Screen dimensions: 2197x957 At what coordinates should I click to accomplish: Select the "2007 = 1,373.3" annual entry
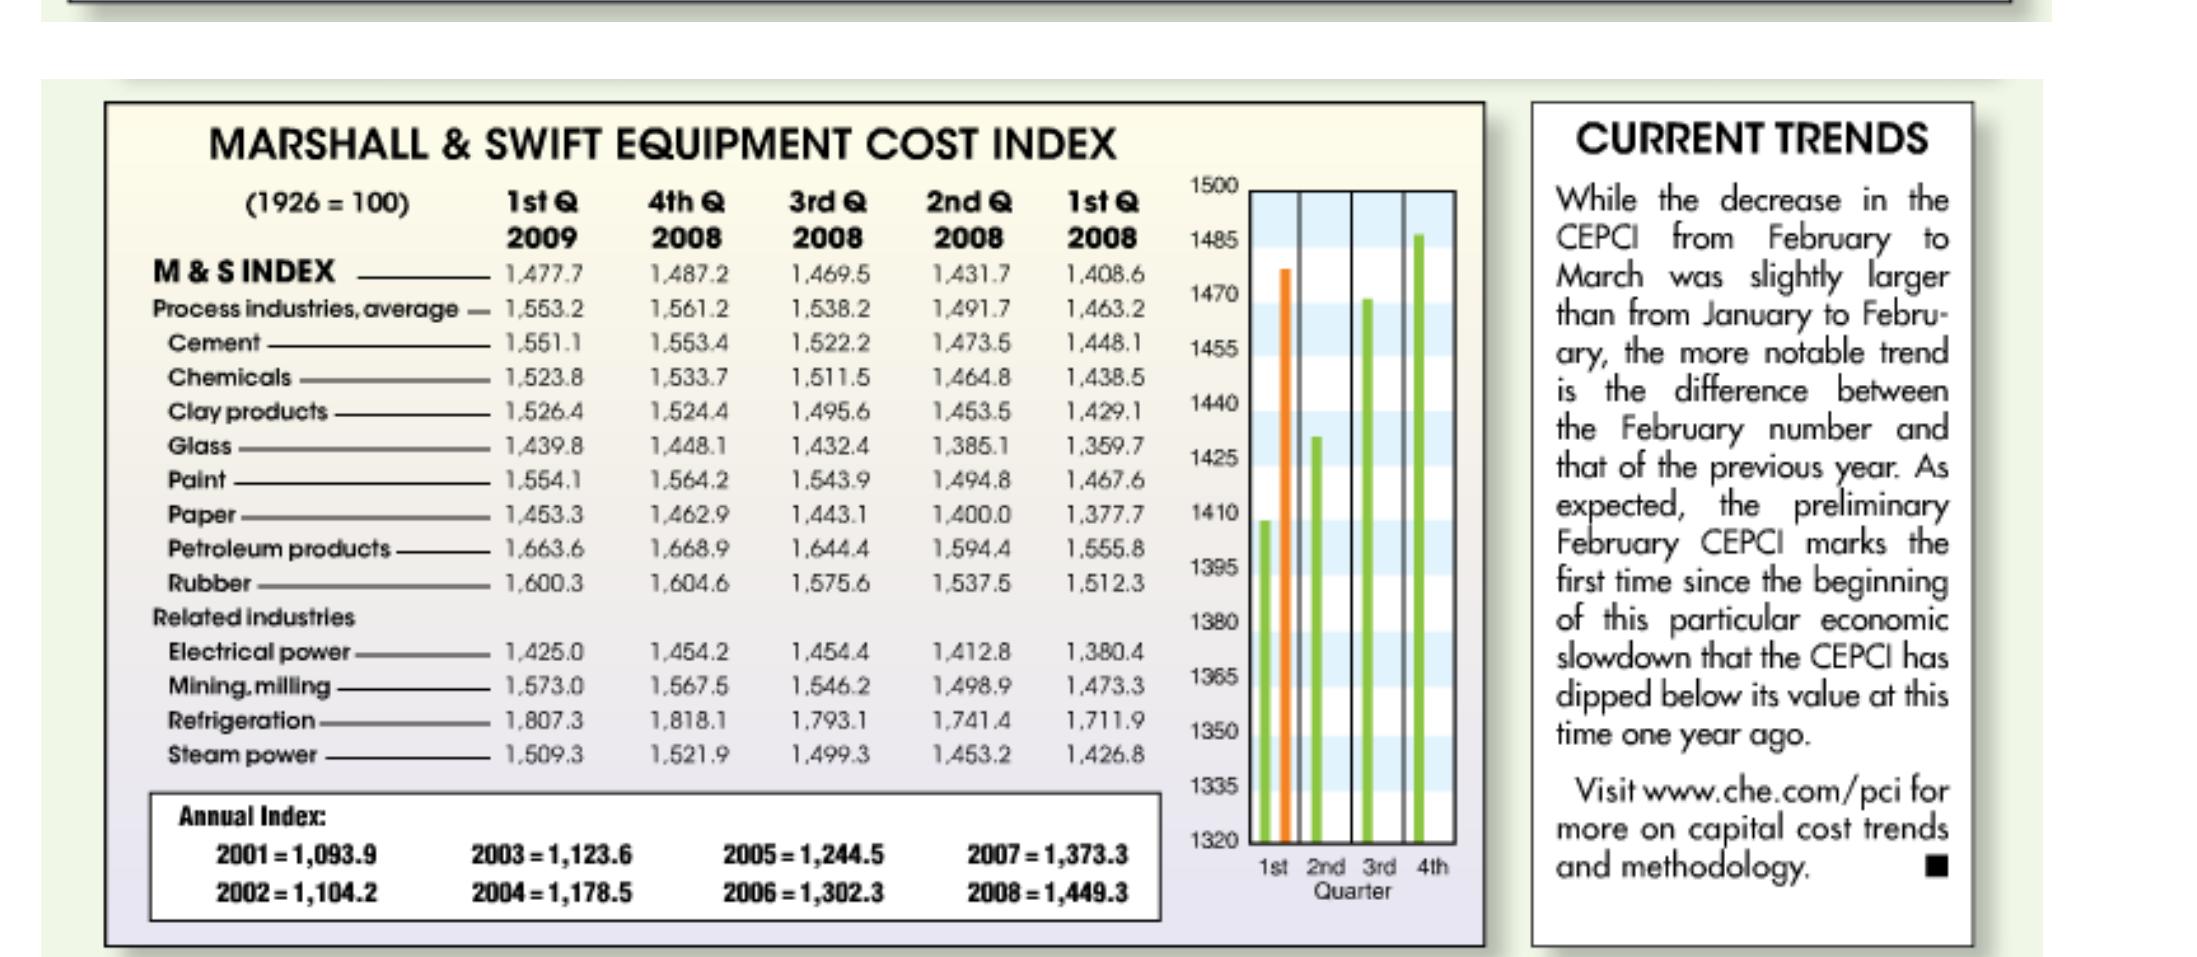point(1047,855)
